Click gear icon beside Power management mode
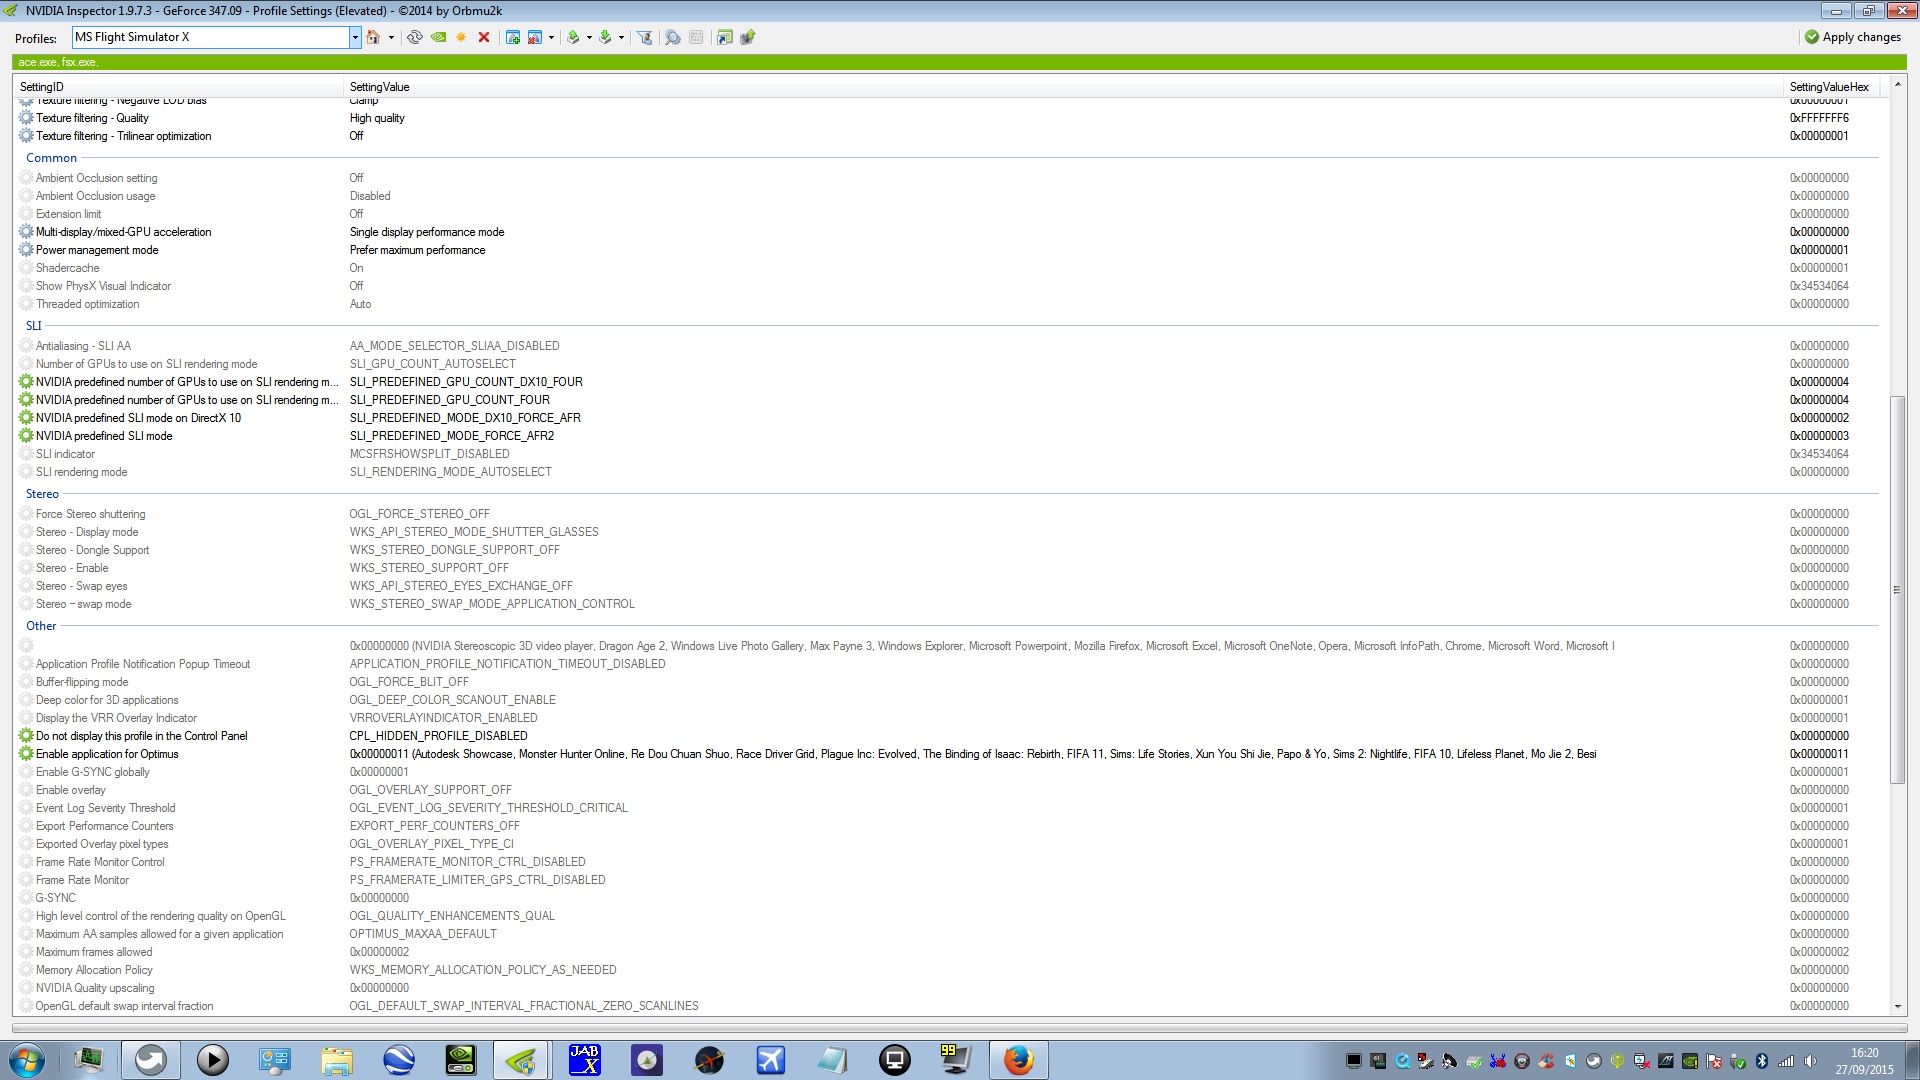The height and width of the screenshot is (1080, 1920). pyautogui.click(x=26, y=250)
